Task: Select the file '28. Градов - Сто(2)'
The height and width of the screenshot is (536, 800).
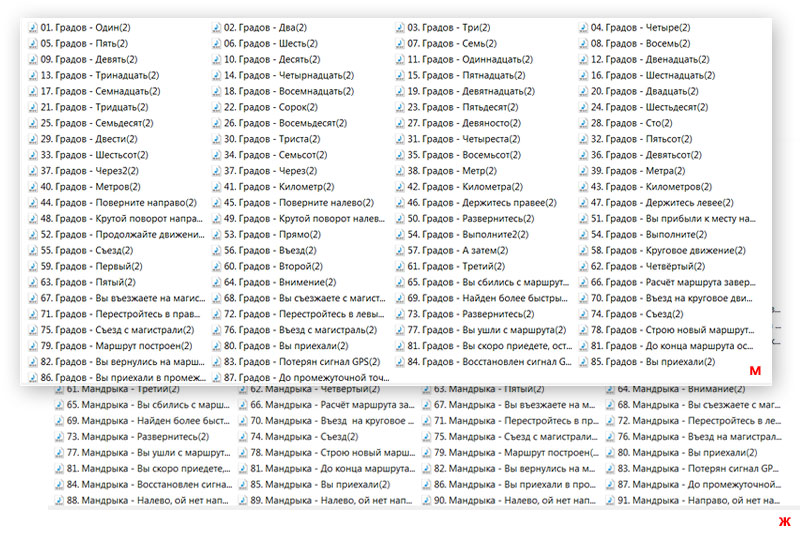Action: (626, 123)
